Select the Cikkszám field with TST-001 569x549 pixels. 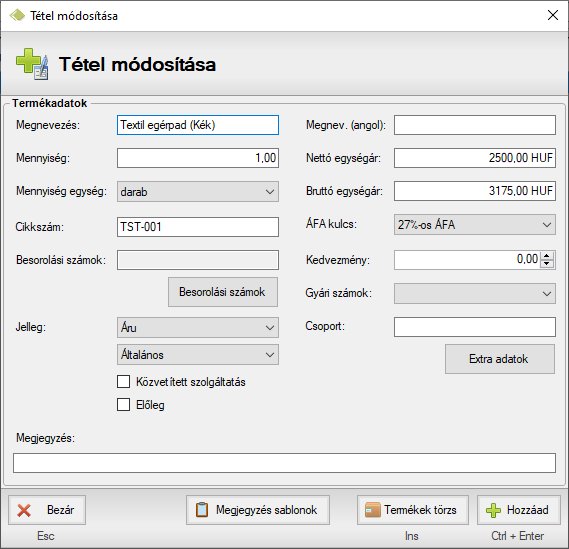(198, 227)
